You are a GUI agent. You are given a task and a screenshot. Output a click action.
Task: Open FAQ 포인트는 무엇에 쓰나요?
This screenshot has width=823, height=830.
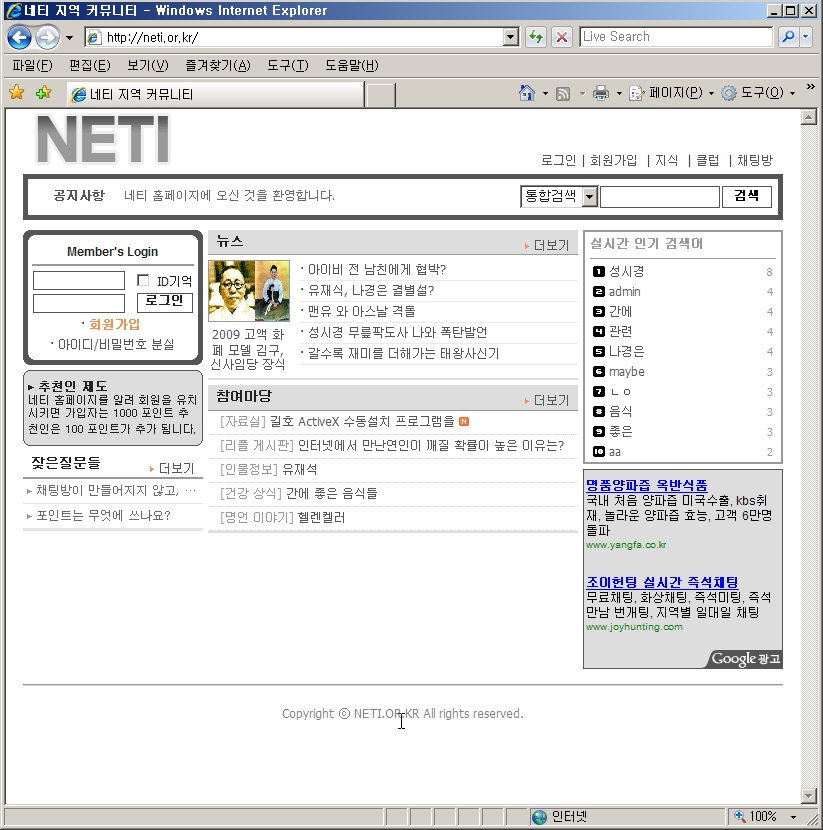[x=103, y=516]
